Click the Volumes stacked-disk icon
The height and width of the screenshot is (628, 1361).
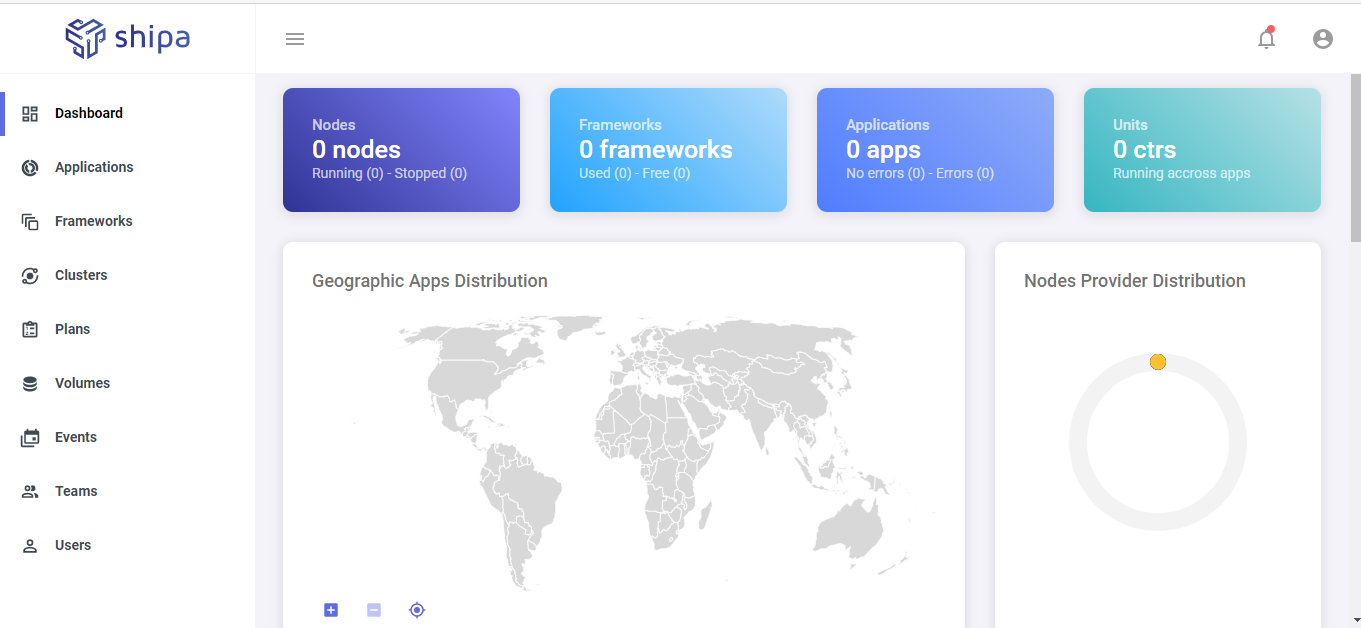tap(30, 383)
